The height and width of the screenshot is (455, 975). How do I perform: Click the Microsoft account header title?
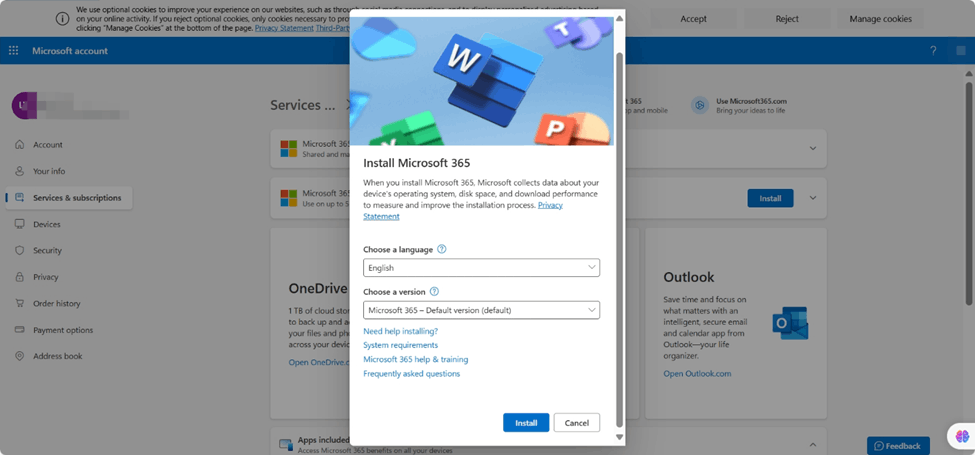pos(70,51)
